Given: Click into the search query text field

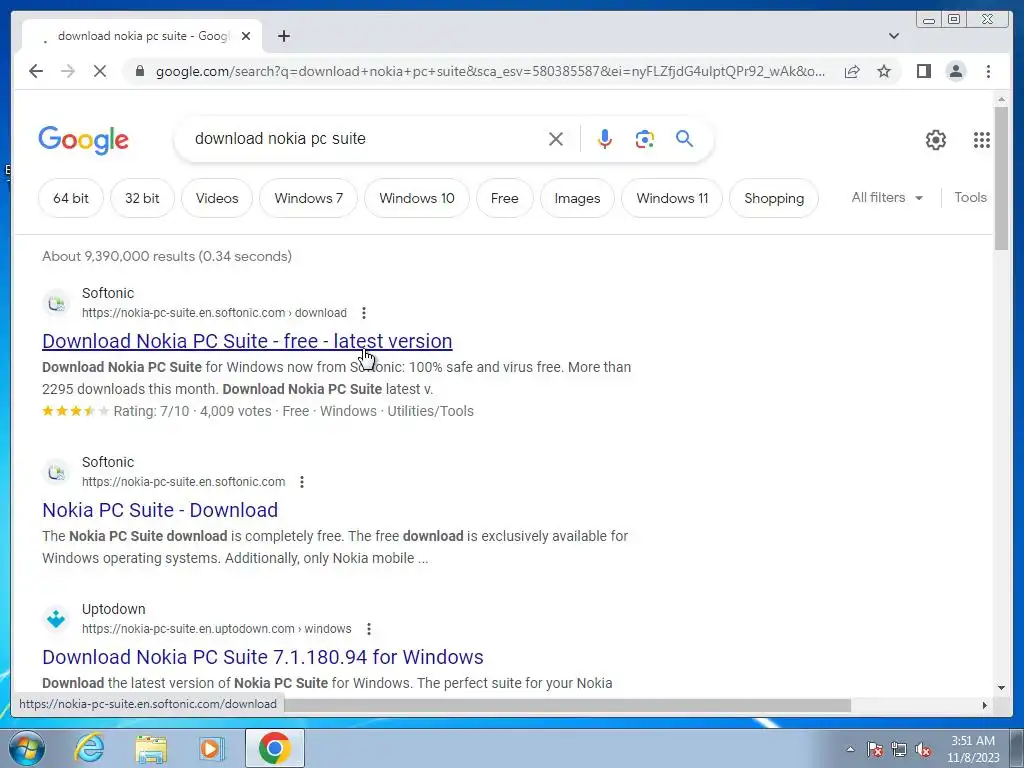Looking at the screenshot, I should pyautogui.click(x=366, y=138).
